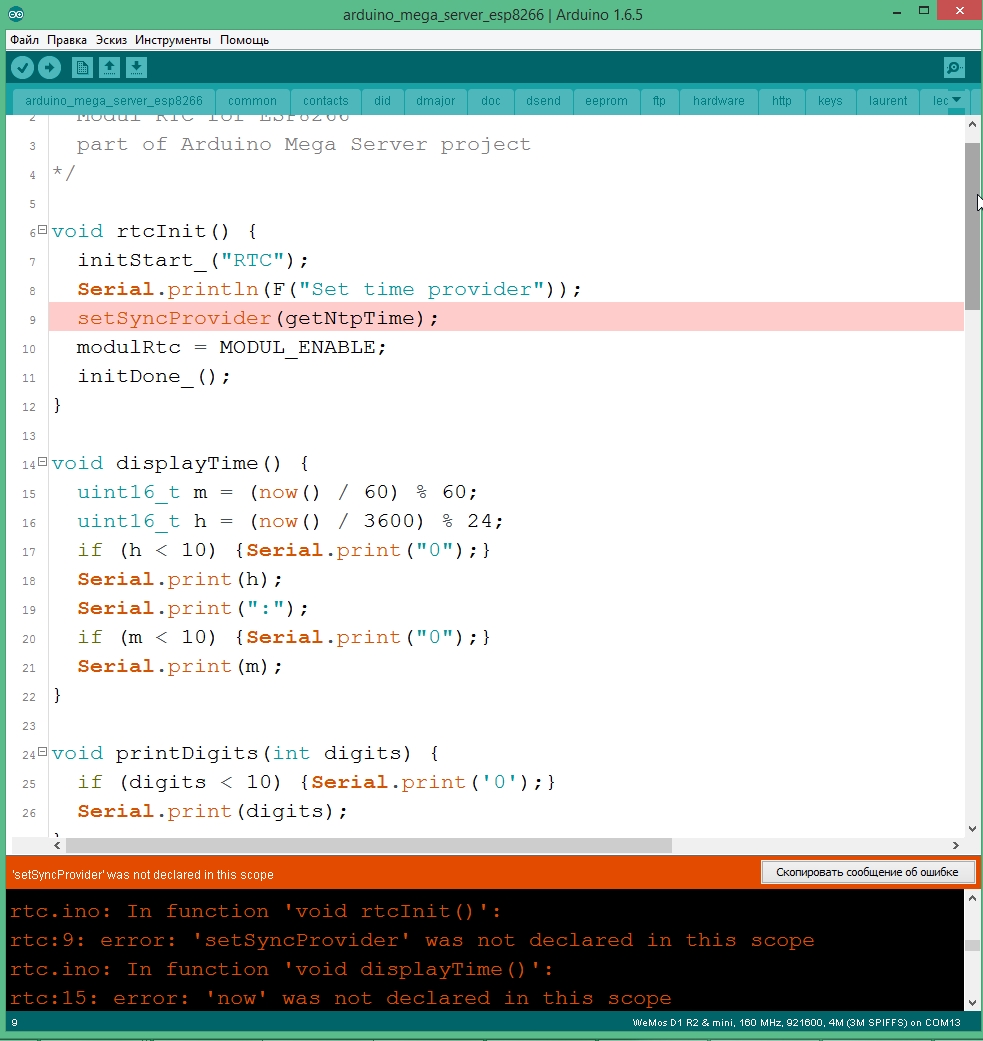The image size is (983, 1041).
Task: Click the uint16_t h = (now() / 3600) line
Action: click(290, 521)
